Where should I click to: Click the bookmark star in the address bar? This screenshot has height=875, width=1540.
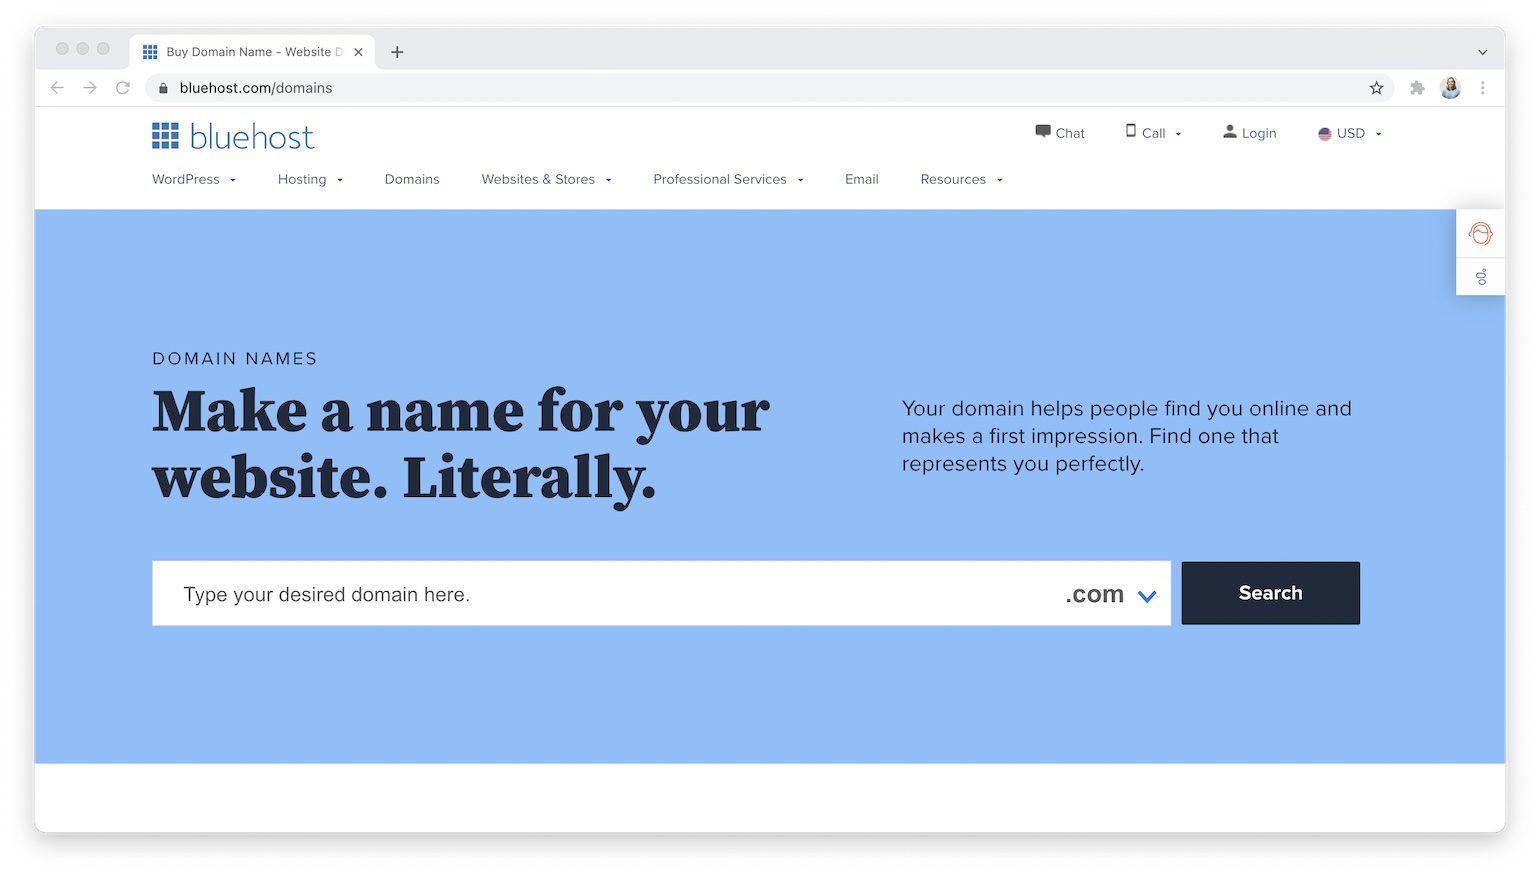tap(1377, 88)
